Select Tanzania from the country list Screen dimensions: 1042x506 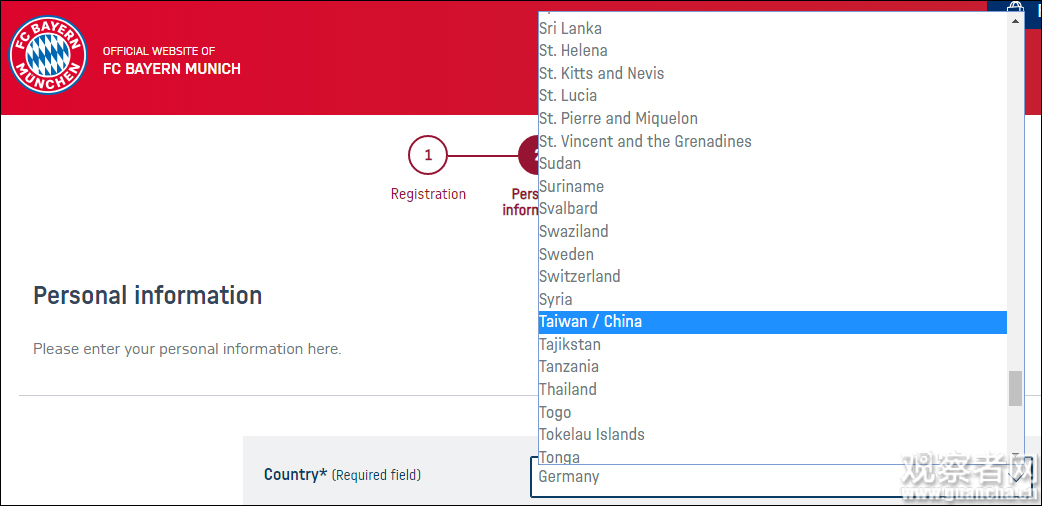click(569, 367)
